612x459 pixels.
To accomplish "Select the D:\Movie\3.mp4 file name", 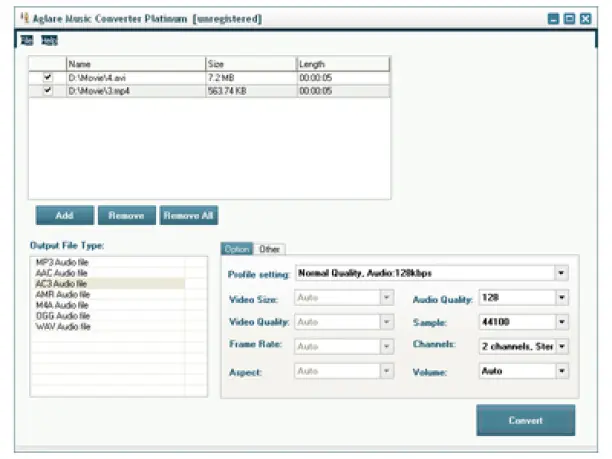I will click(x=99, y=91).
